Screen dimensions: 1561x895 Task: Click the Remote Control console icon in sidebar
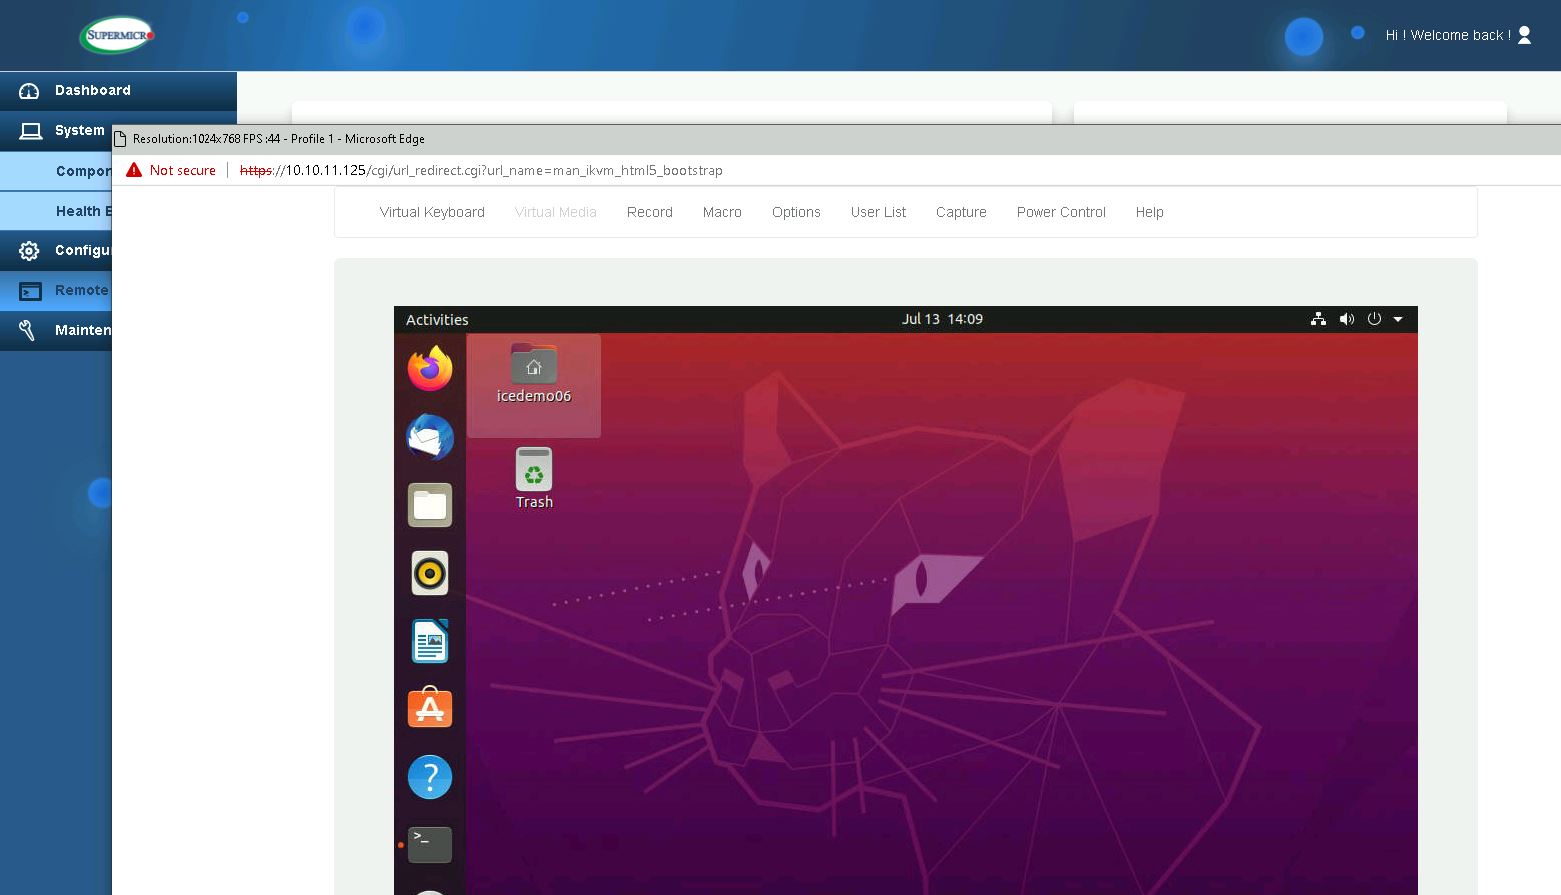click(x=31, y=291)
